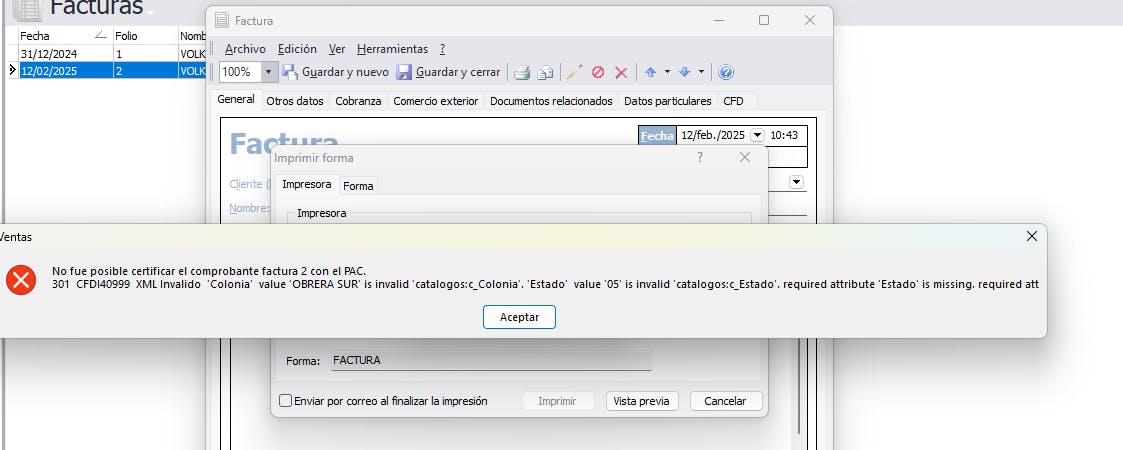Switch to the CFD tab
The image size is (1123, 450).
[x=733, y=101]
